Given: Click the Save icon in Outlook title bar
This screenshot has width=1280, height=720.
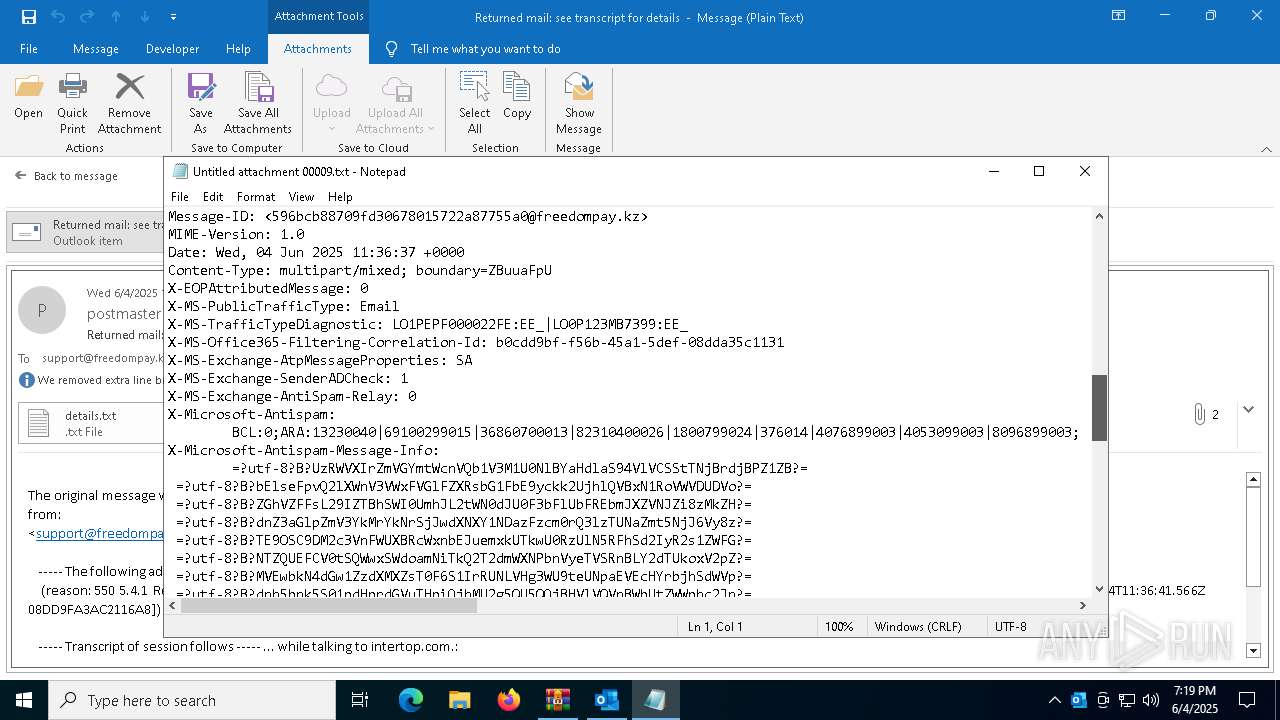Looking at the screenshot, I should tap(28, 17).
